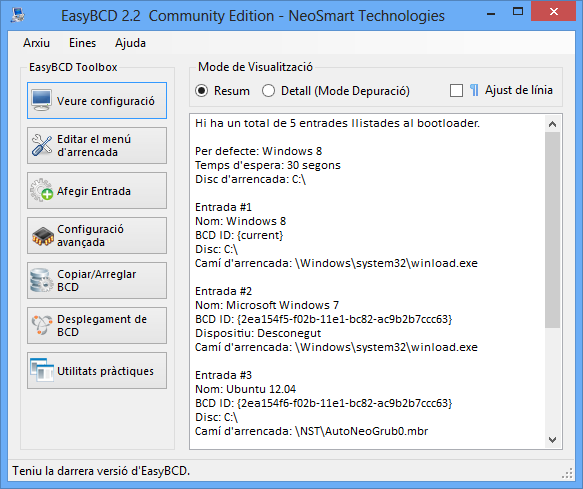Click the line 'BCD ID: {current}'
The width and height of the screenshot is (583, 489).
coord(239,235)
